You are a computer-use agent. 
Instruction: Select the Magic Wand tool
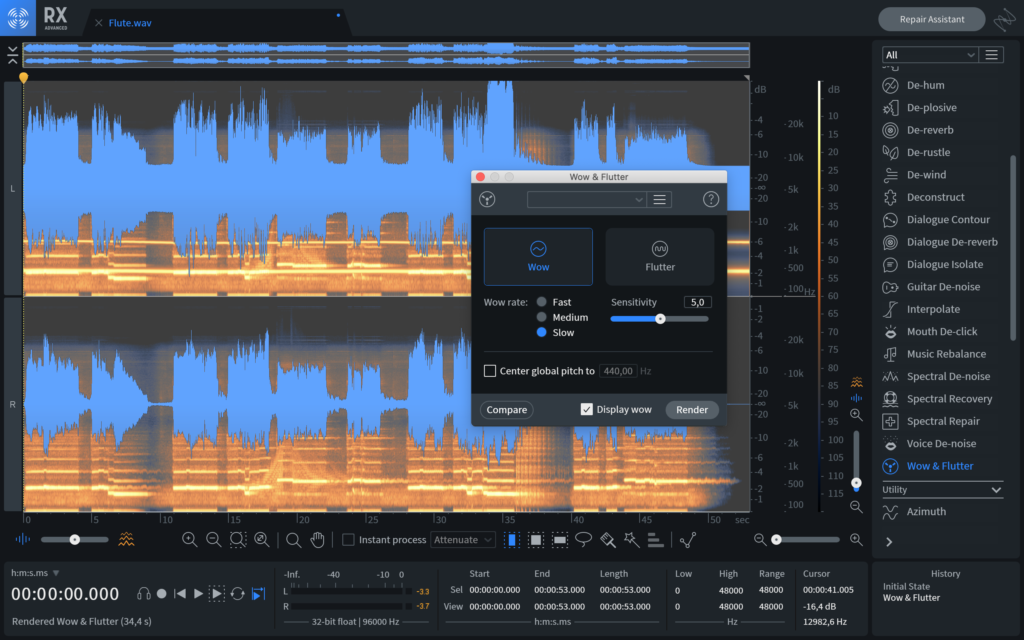pyautogui.click(x=631, y=540)
